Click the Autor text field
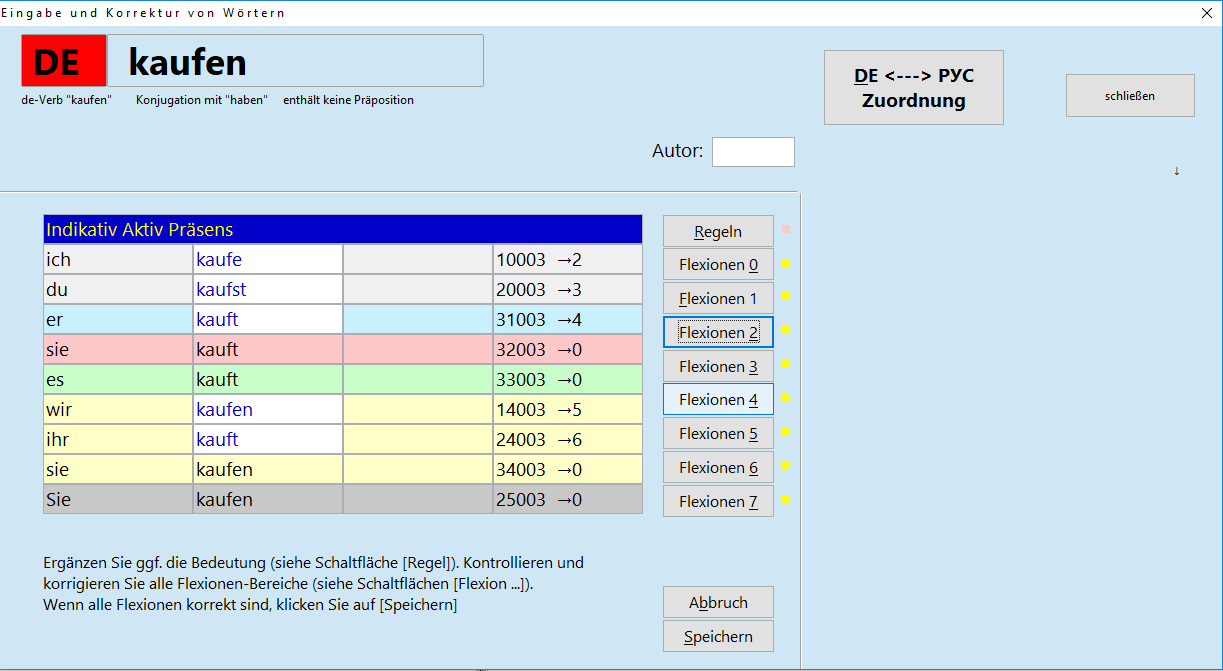The width and height of the screenshot is (1223, 671). tap(752, 152)
